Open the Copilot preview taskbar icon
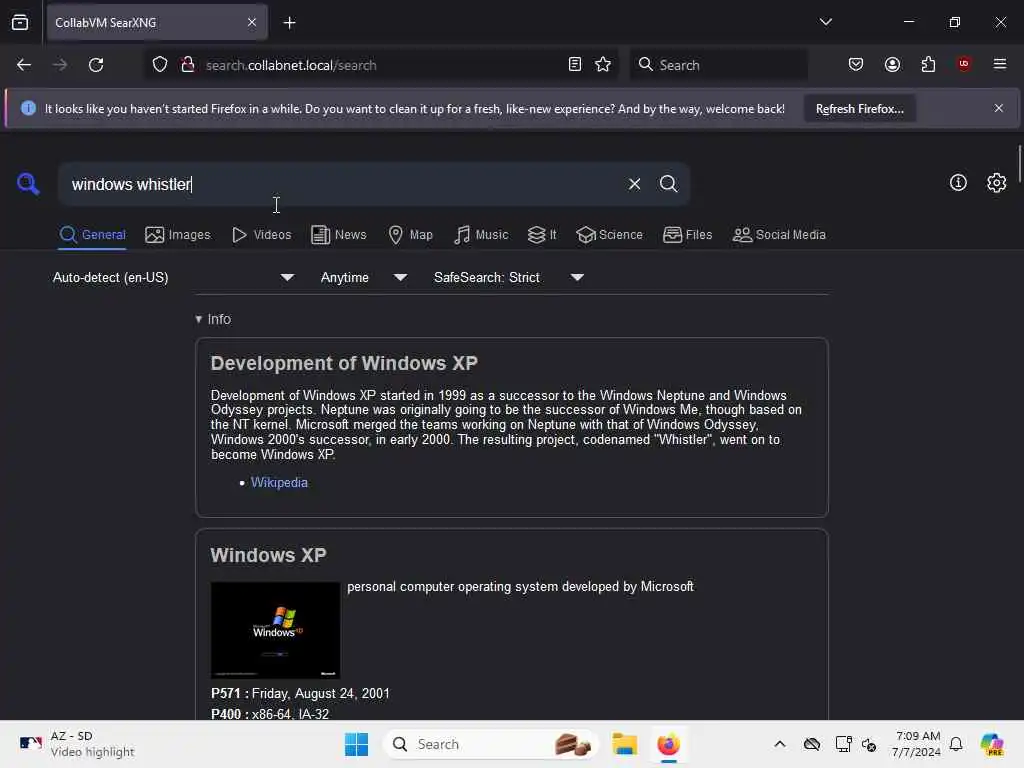Viewport: 1024px width, 768px height. click(991, 744)
